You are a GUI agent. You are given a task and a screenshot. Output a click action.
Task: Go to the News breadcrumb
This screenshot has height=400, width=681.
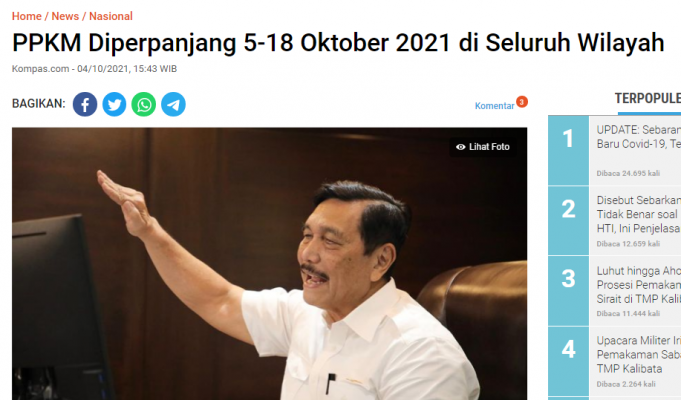[x=65, y=16]
